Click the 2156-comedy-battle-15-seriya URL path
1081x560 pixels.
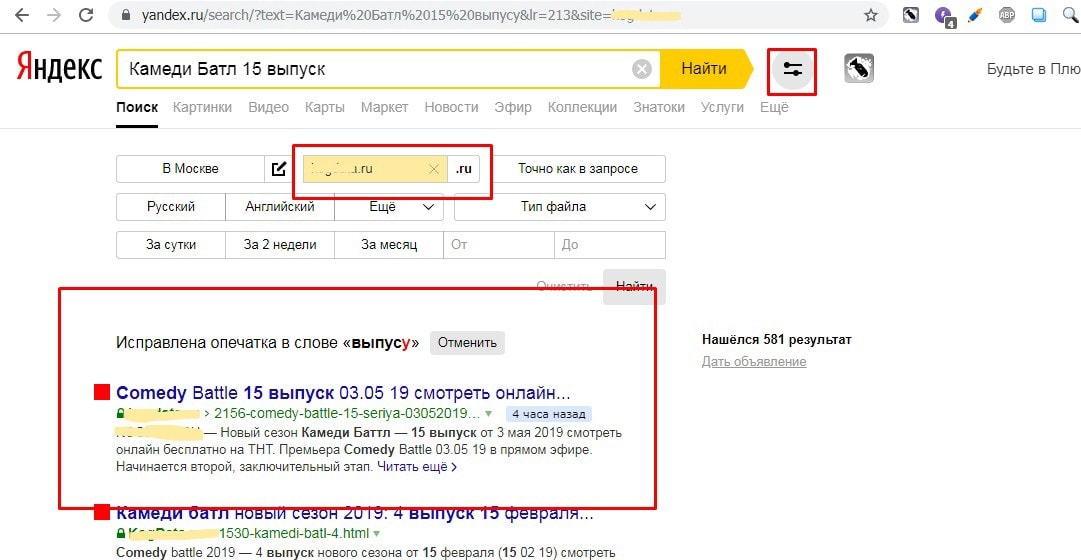tap(347, 414)
